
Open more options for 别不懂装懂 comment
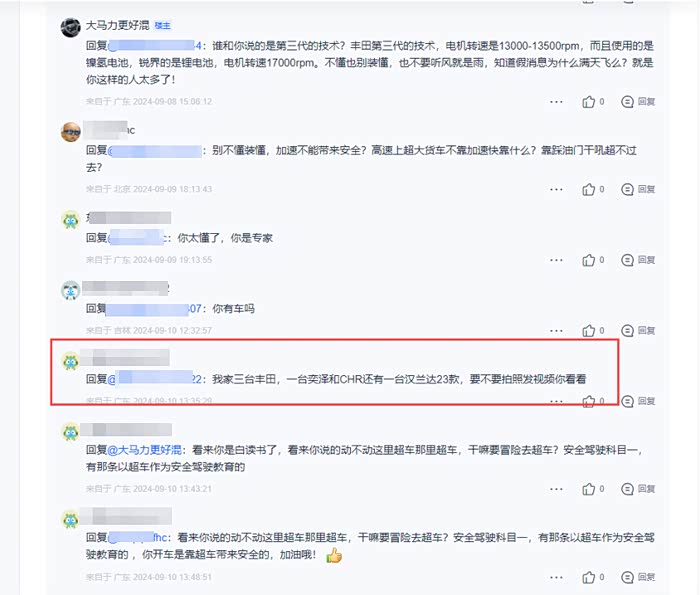556,190
